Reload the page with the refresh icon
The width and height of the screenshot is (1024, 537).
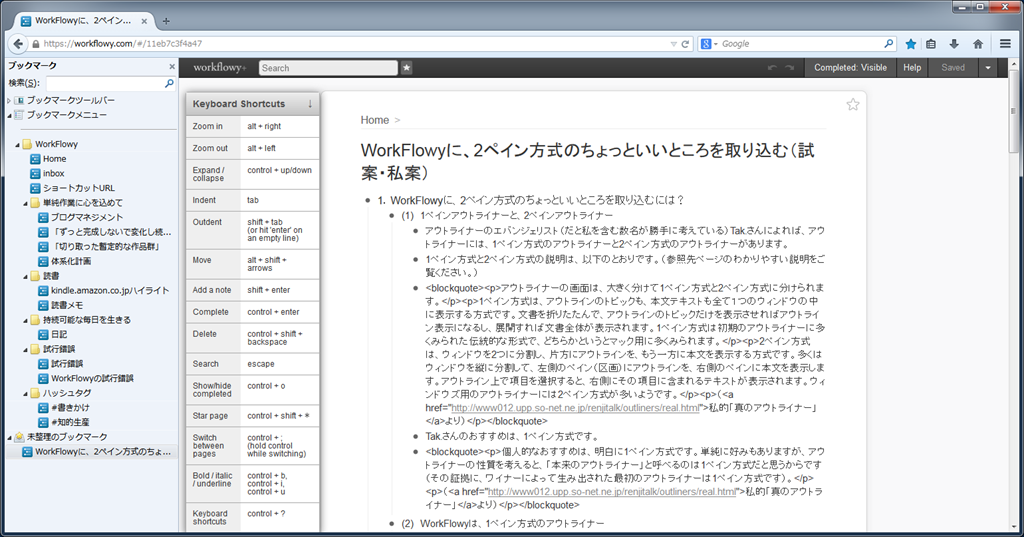tap(685, 44)
